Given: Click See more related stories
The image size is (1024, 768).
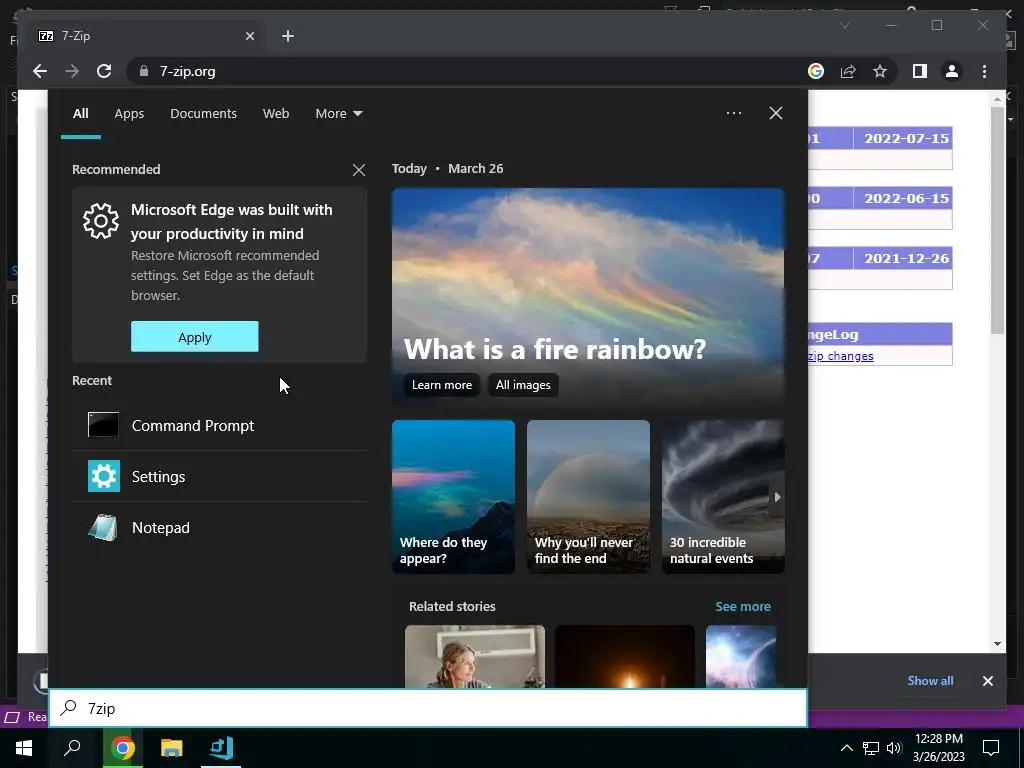Looking at the screenshot, I should tap(743, 607).
